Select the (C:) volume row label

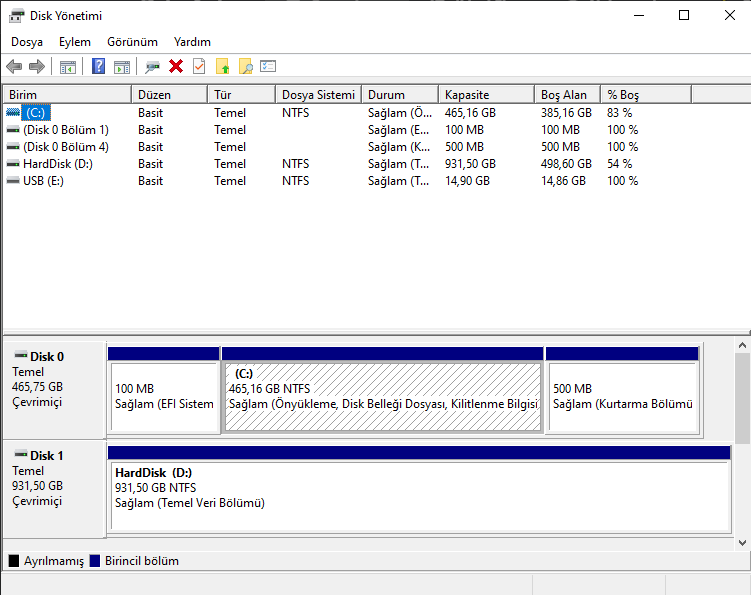36,113
